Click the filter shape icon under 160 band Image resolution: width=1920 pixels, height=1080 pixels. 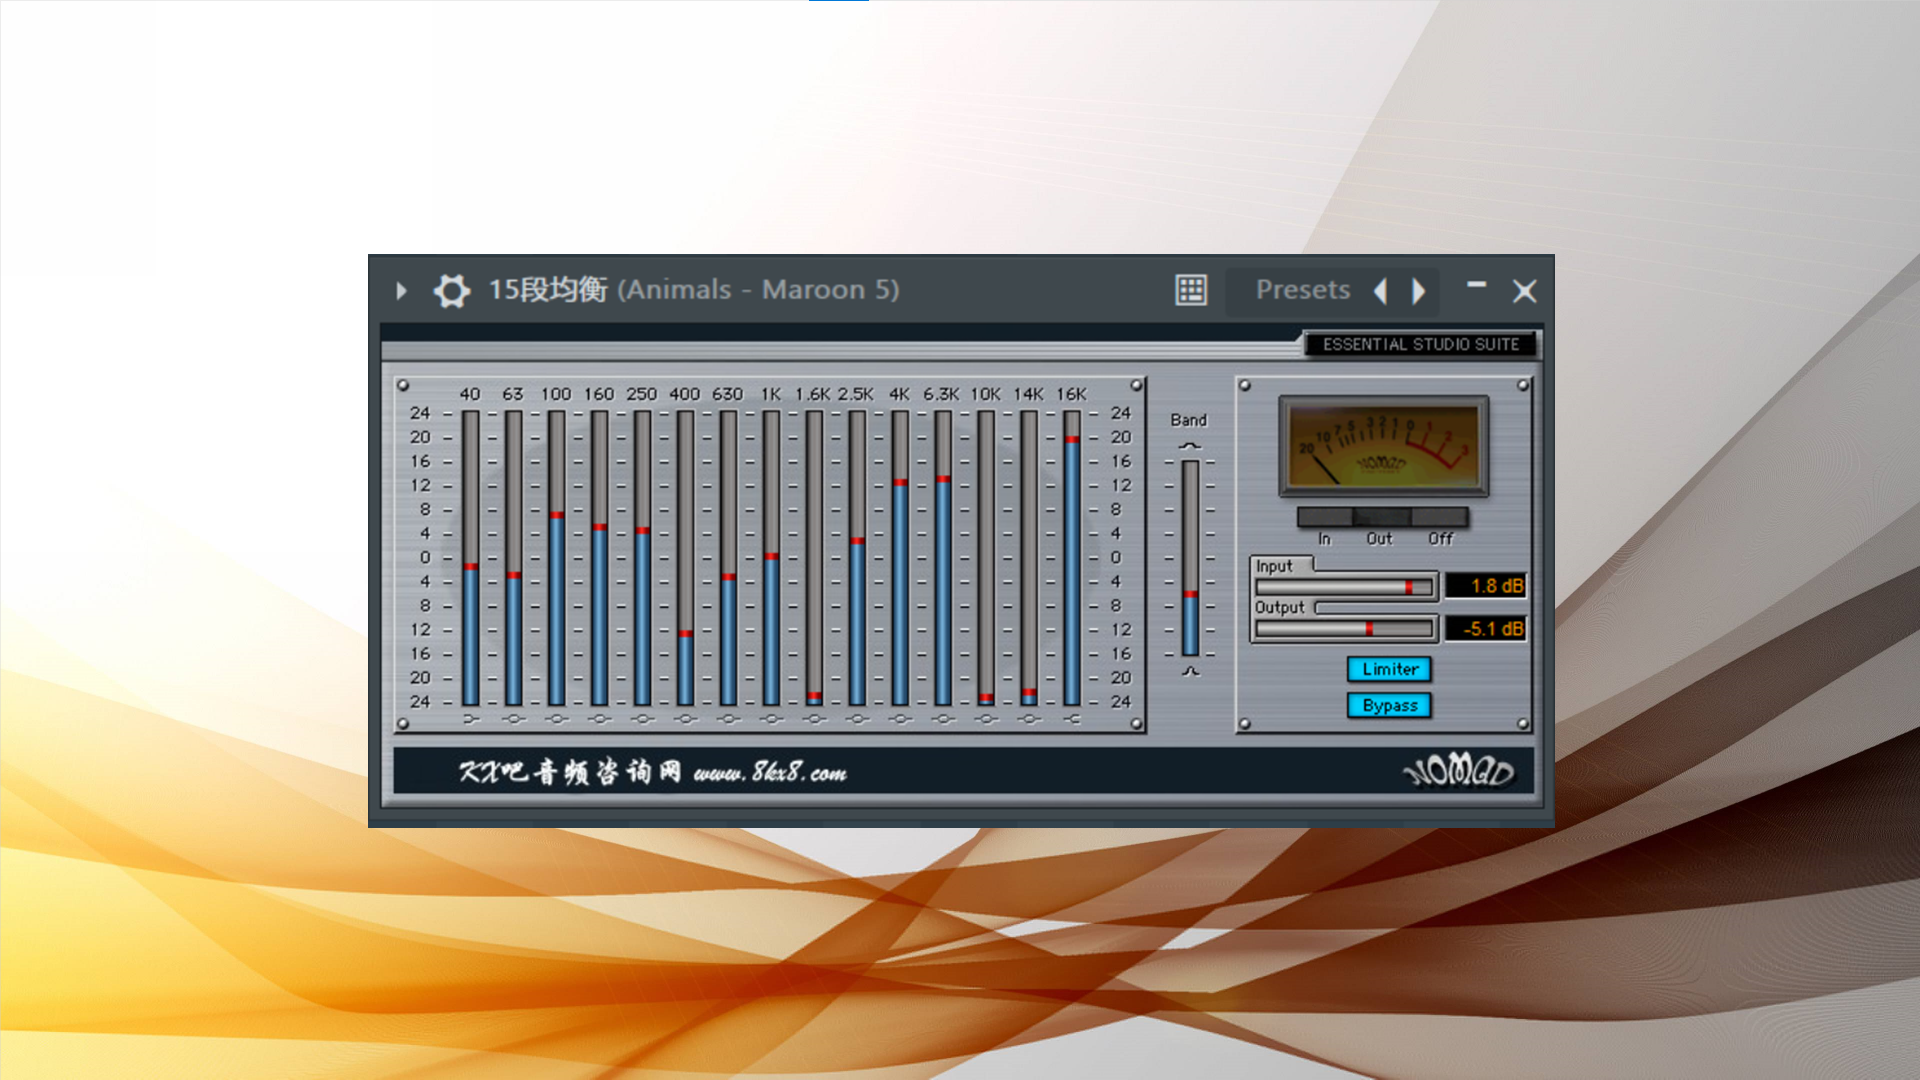[600, 718]
